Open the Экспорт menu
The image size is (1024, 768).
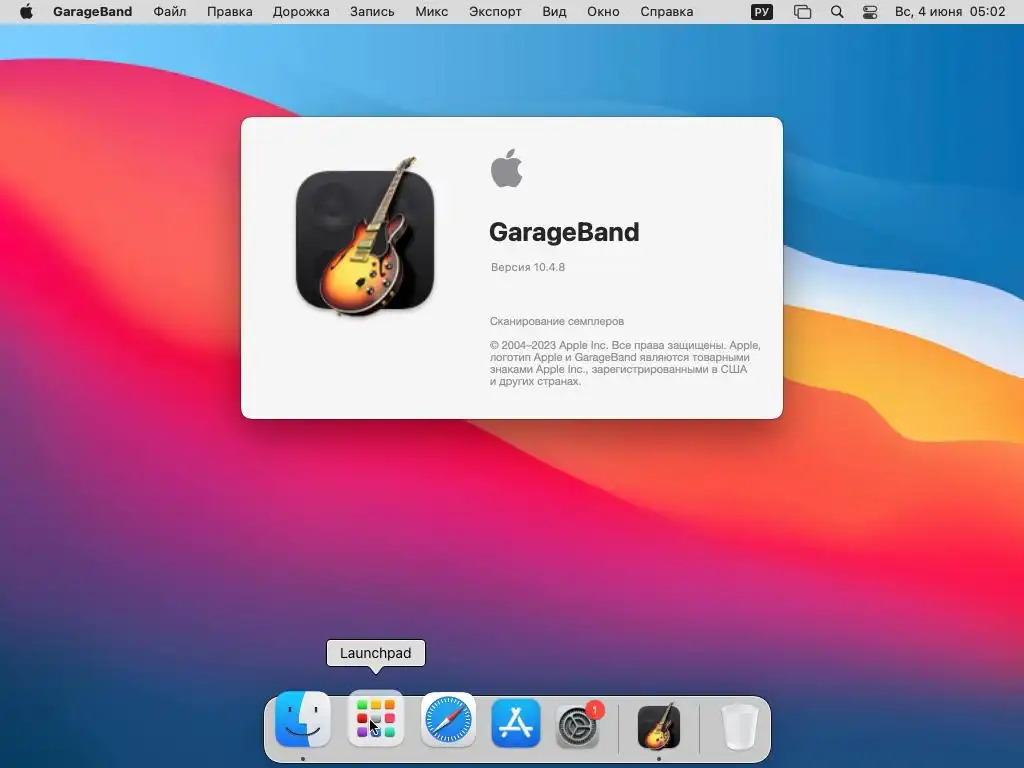point(495,12)
